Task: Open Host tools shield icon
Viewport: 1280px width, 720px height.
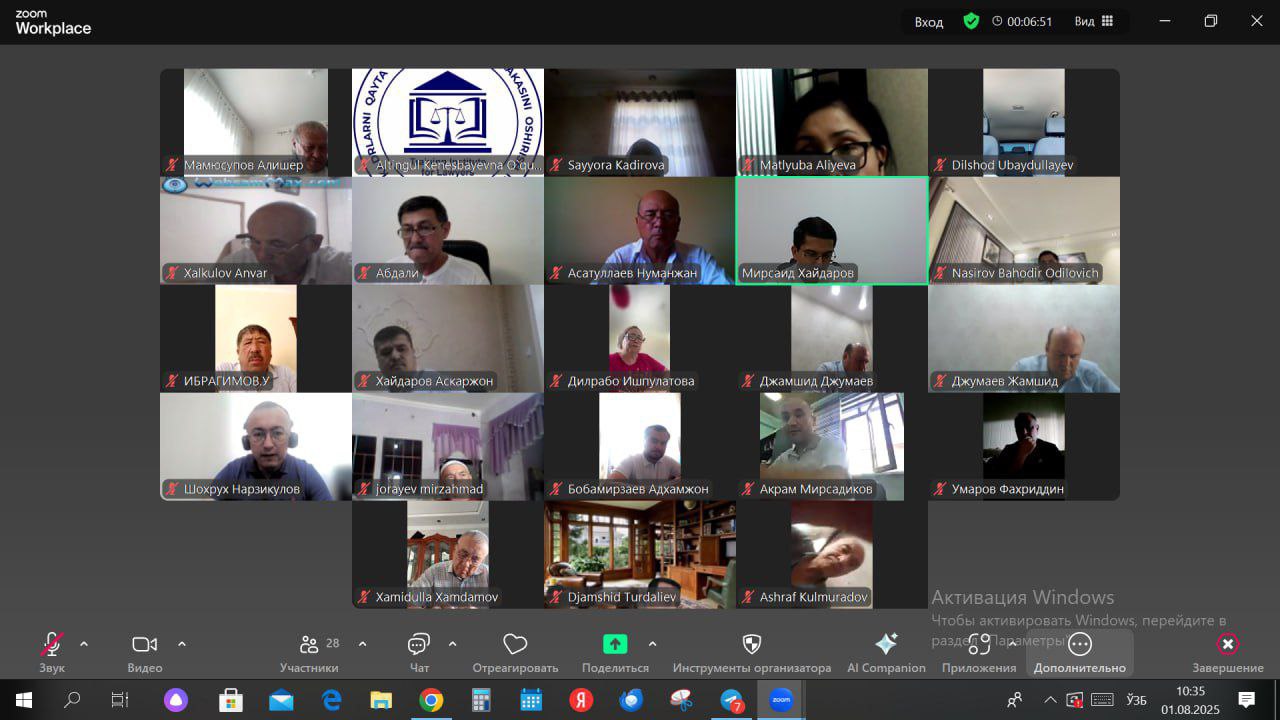Action: [x=752, y=645]
